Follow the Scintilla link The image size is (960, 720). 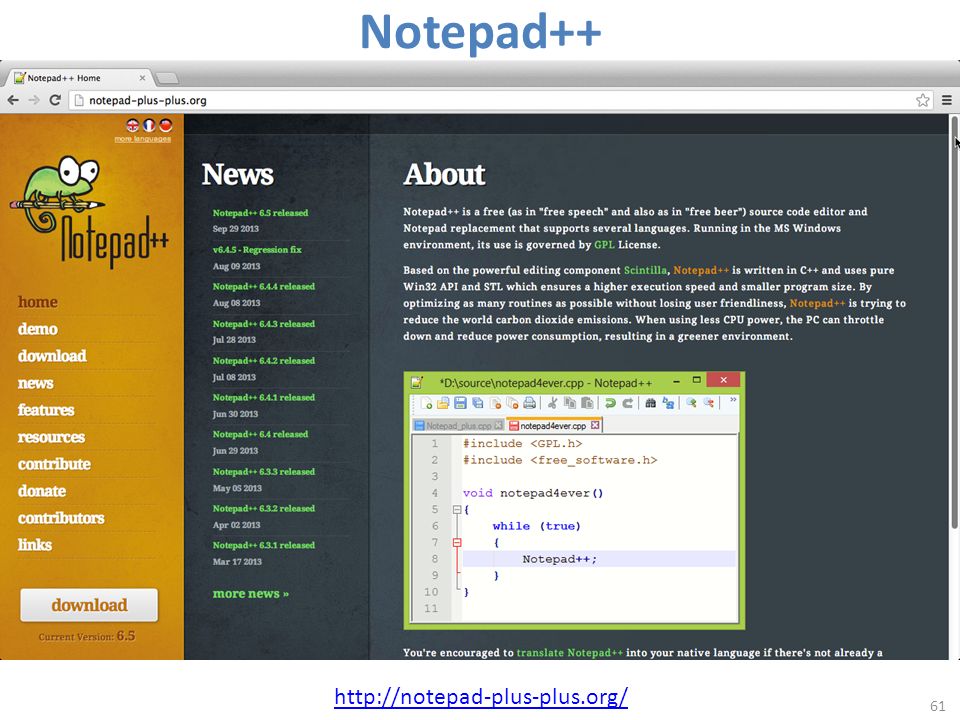(645, 270)
